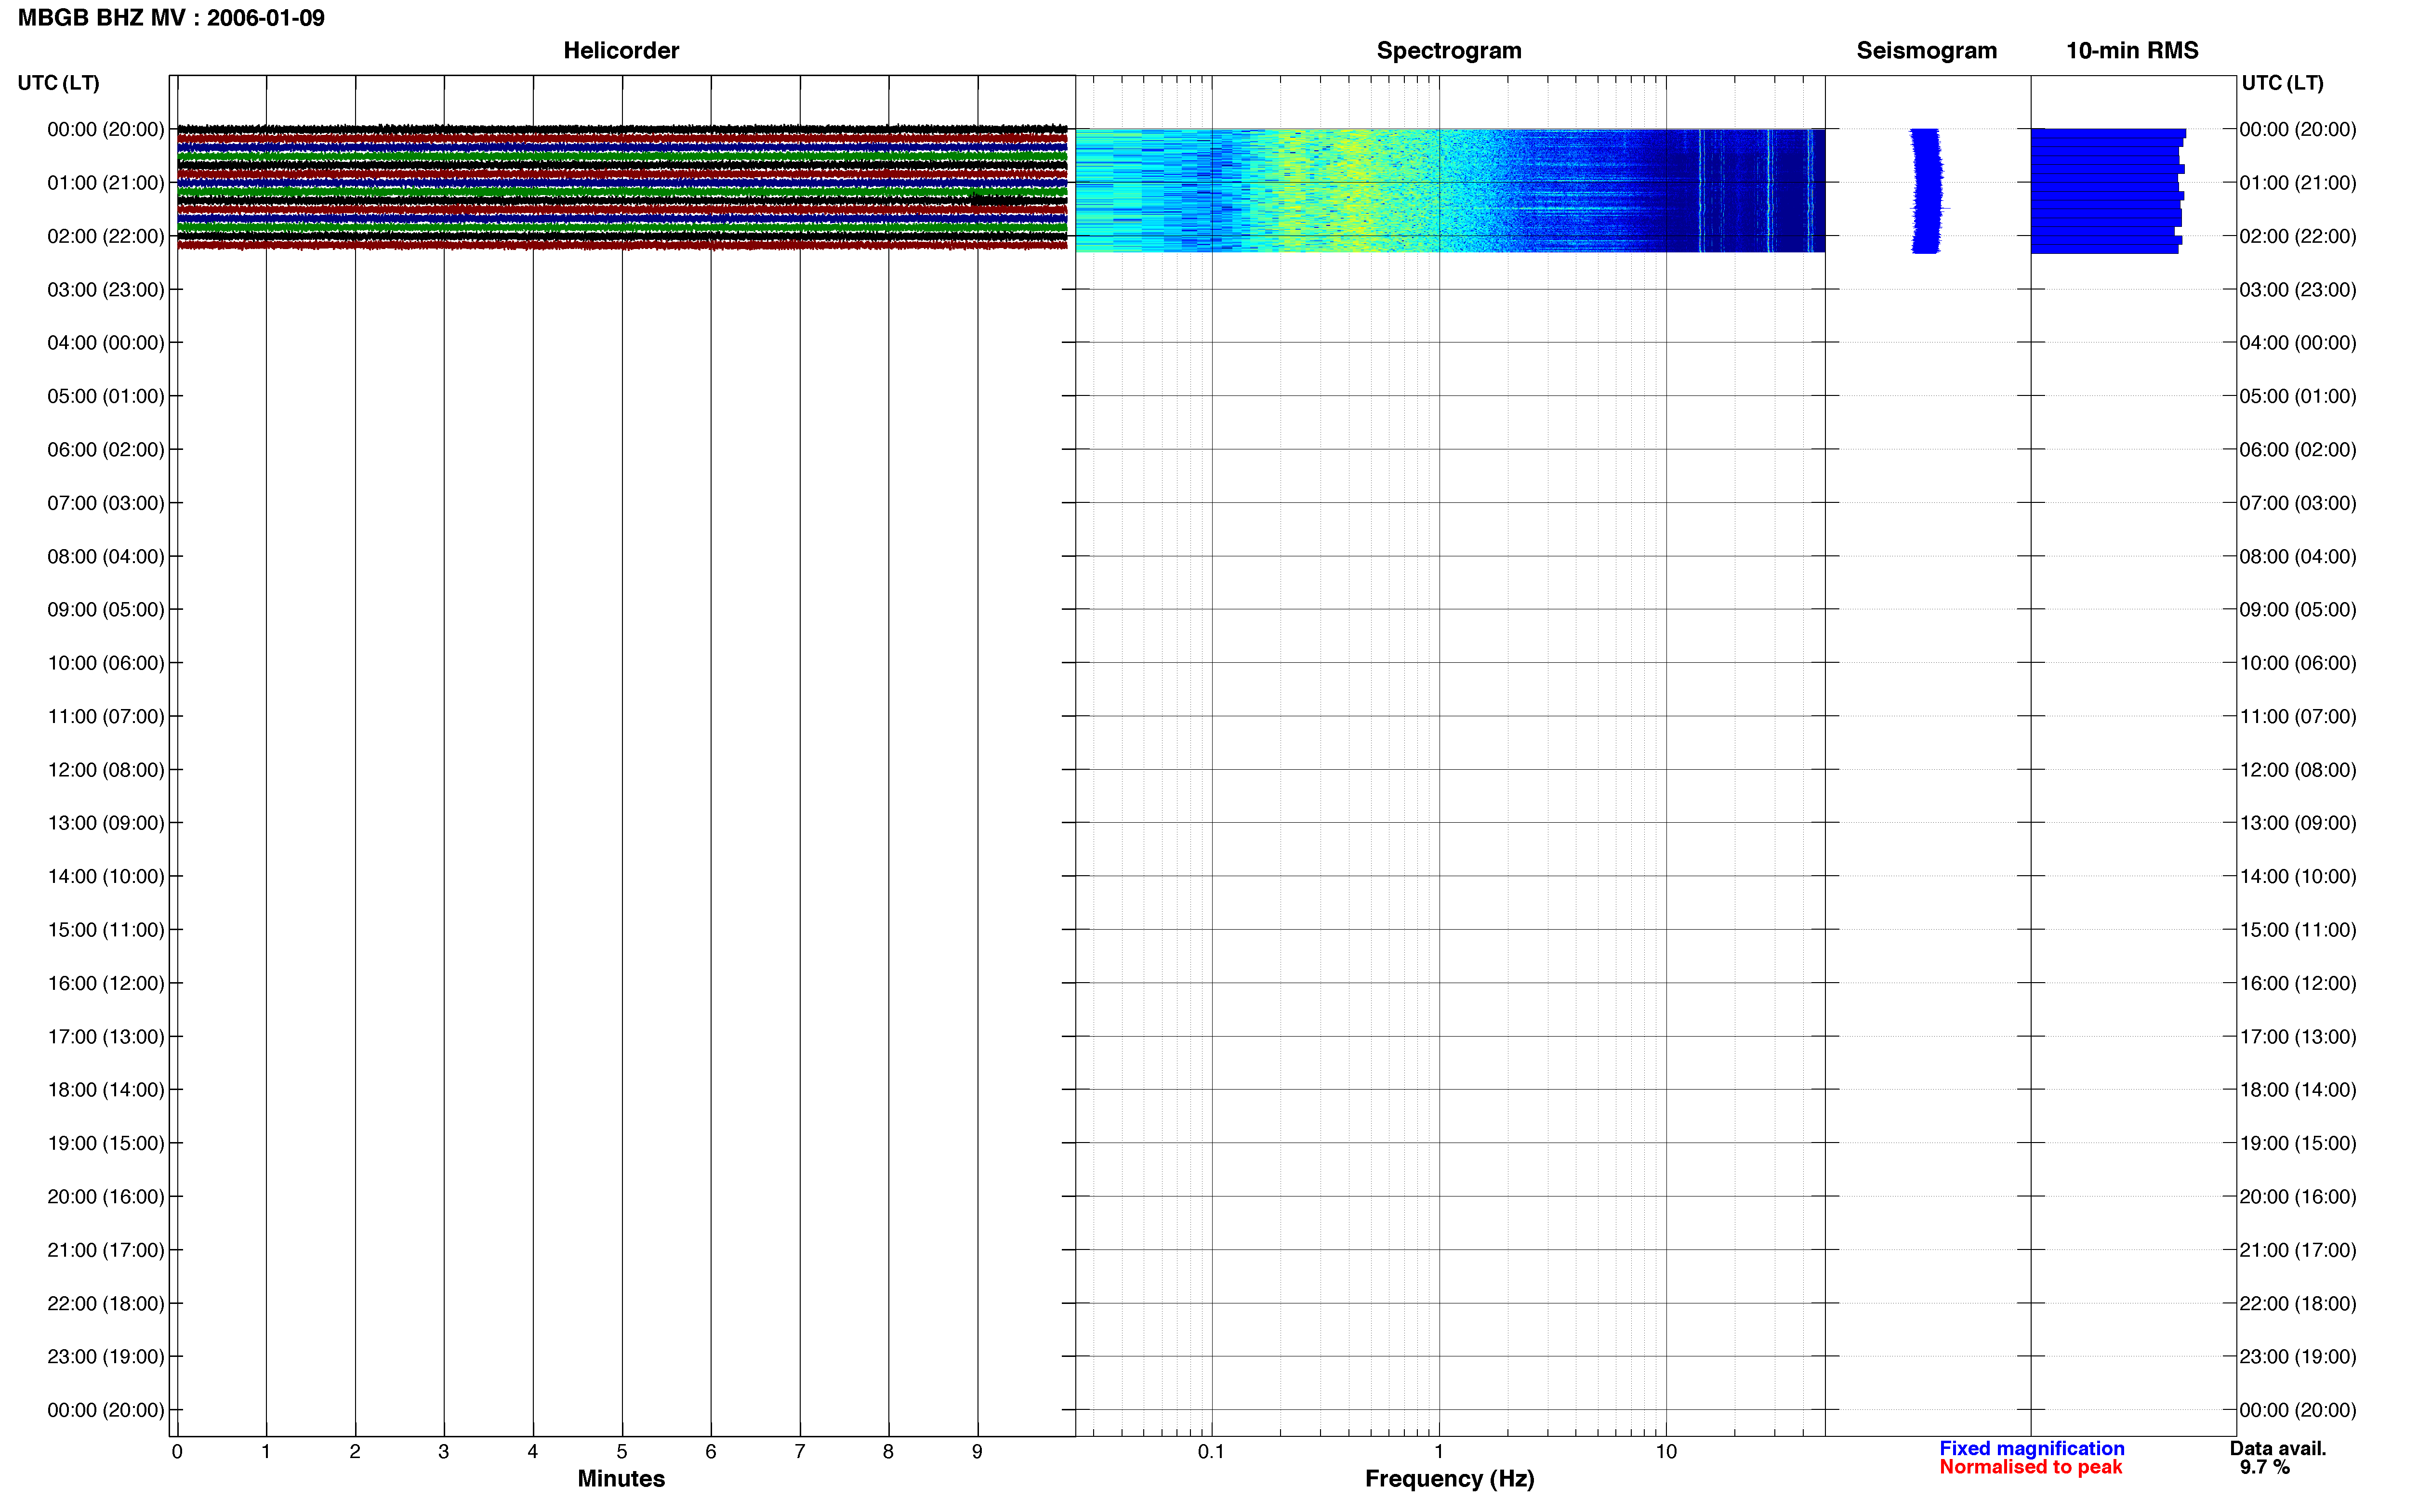
Task: Click the 5 tick label on Minutes axis
Action: (x=622, y=1452)
